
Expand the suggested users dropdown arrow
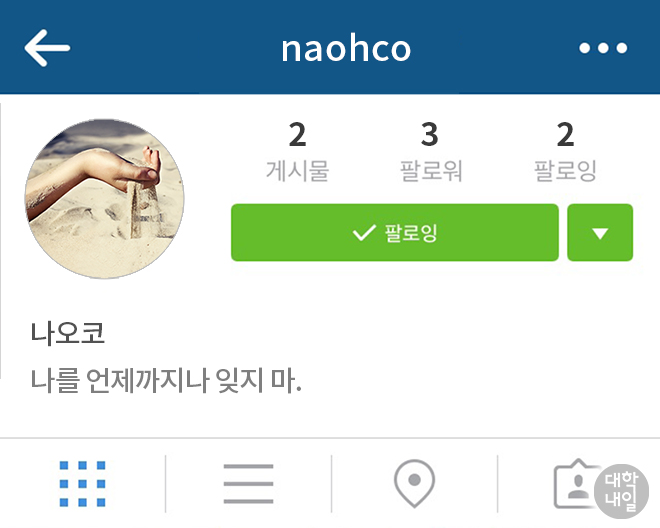(600, 233)
